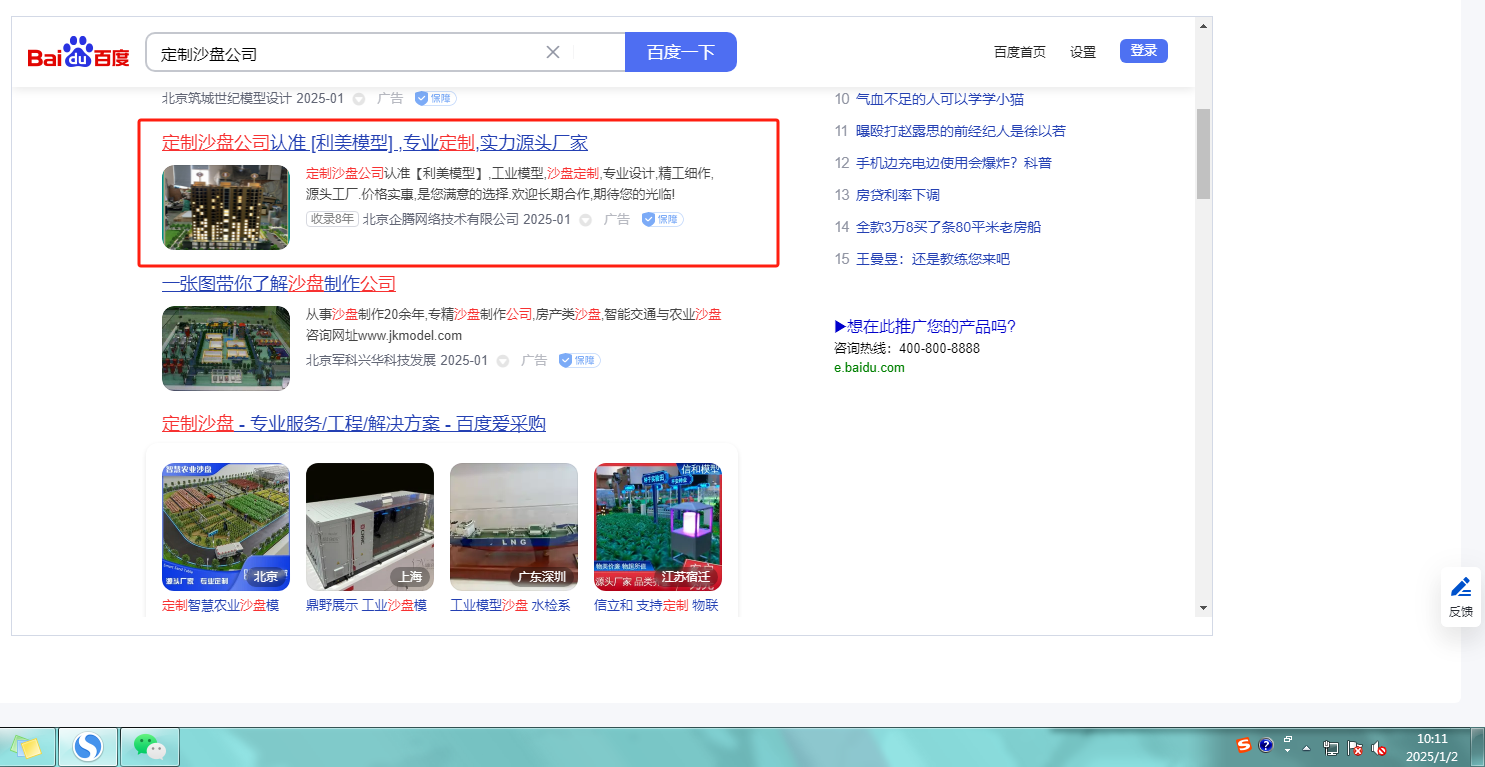The width and height of the screenshot is (1485, 767).
Task: Click the 保障 shield badge on 北京筑城世纪 result
Action: pyautogui.click(x=435, y=98)
